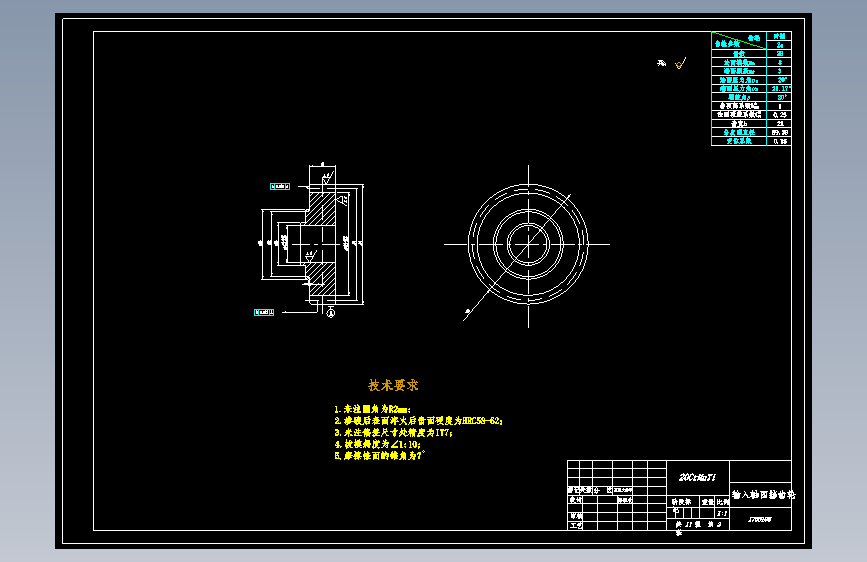Click the roughness triangle symbol atop the section view
The width and height of the screenshot is (867, 562).
(x=328, y=178)
